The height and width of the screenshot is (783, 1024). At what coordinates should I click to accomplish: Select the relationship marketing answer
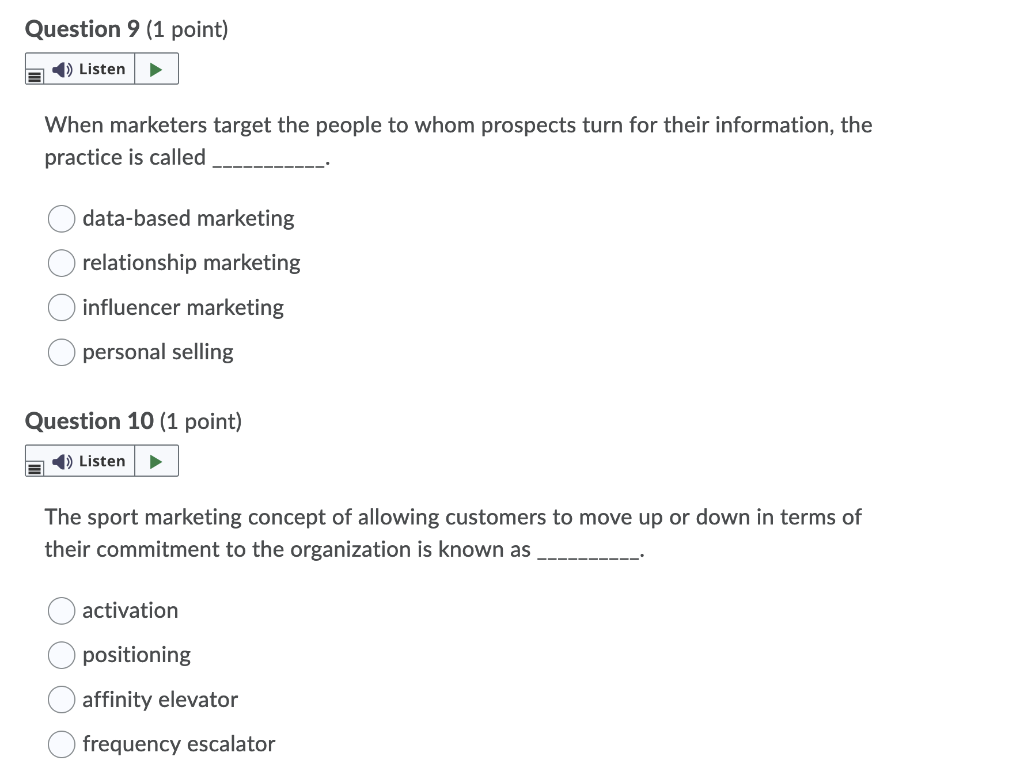(x=61, y=263)
